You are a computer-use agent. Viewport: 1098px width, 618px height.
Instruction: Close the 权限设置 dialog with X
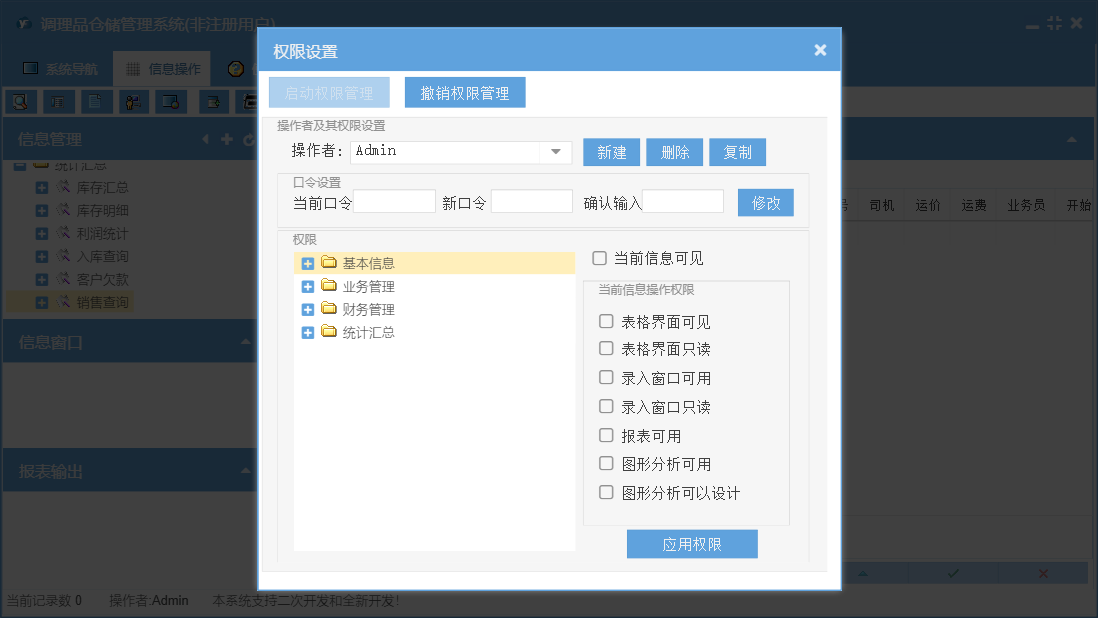point(820,50)
